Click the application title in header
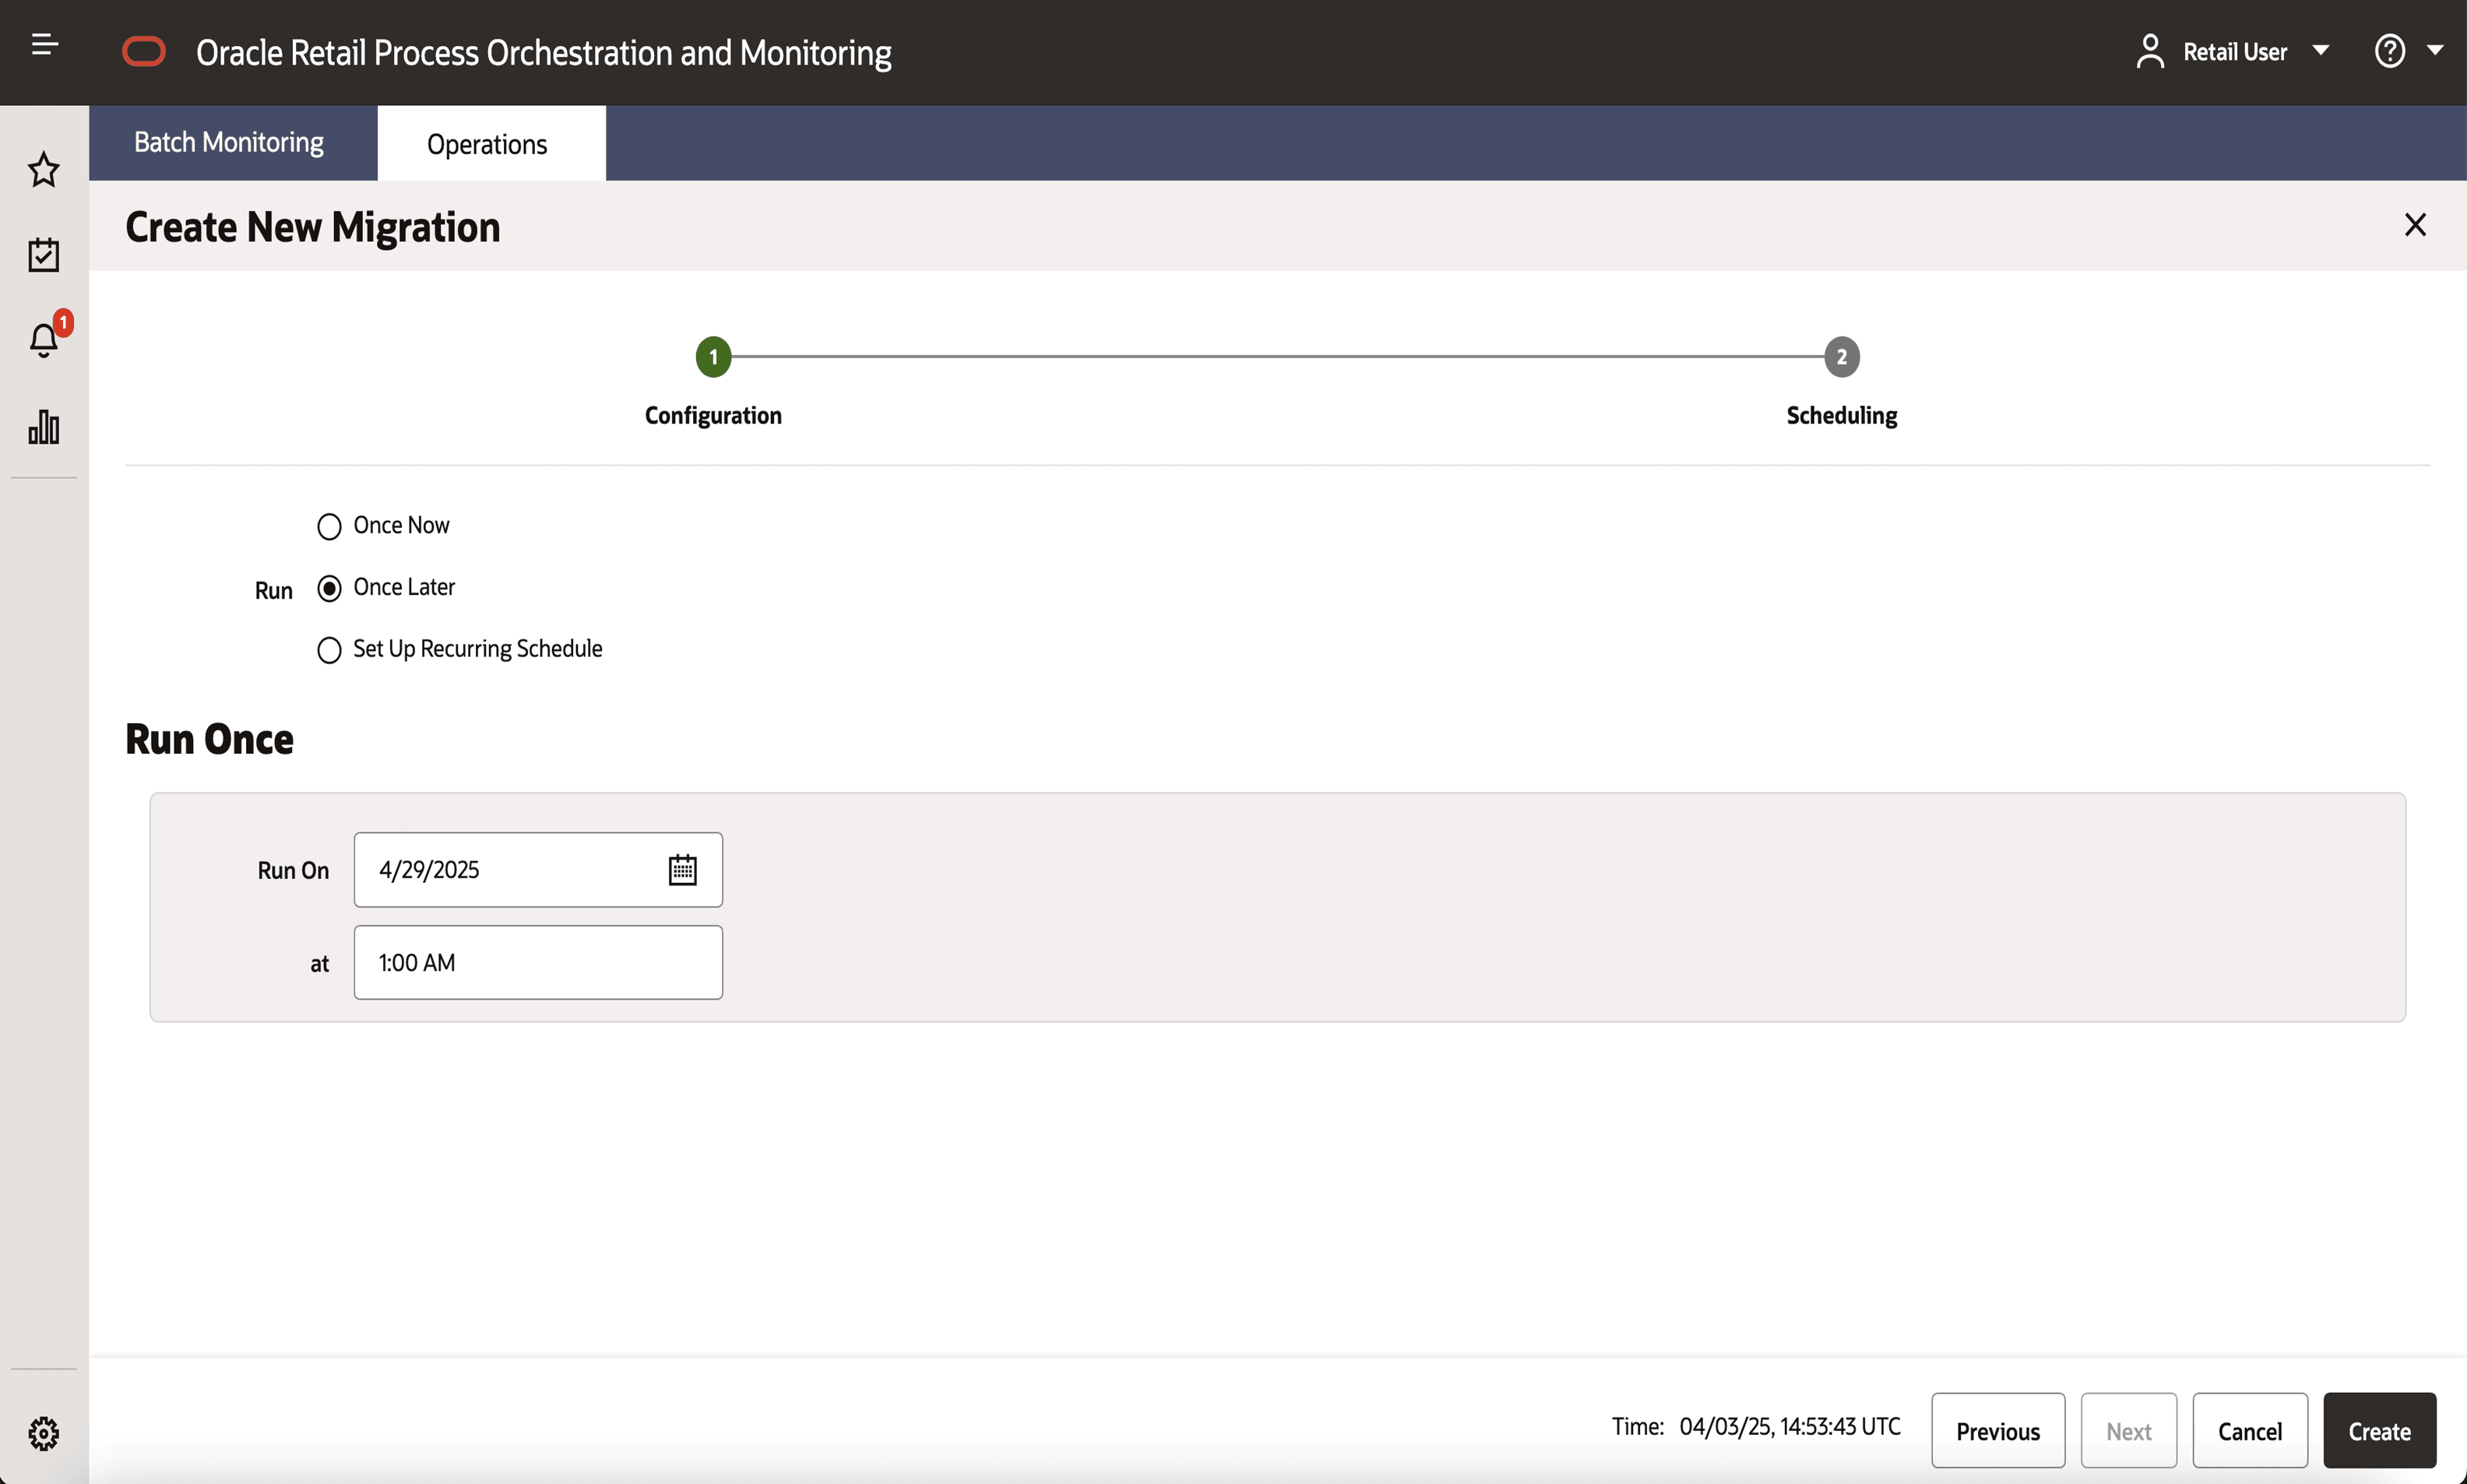The image size is (2467, 1484). pos(544,52)
